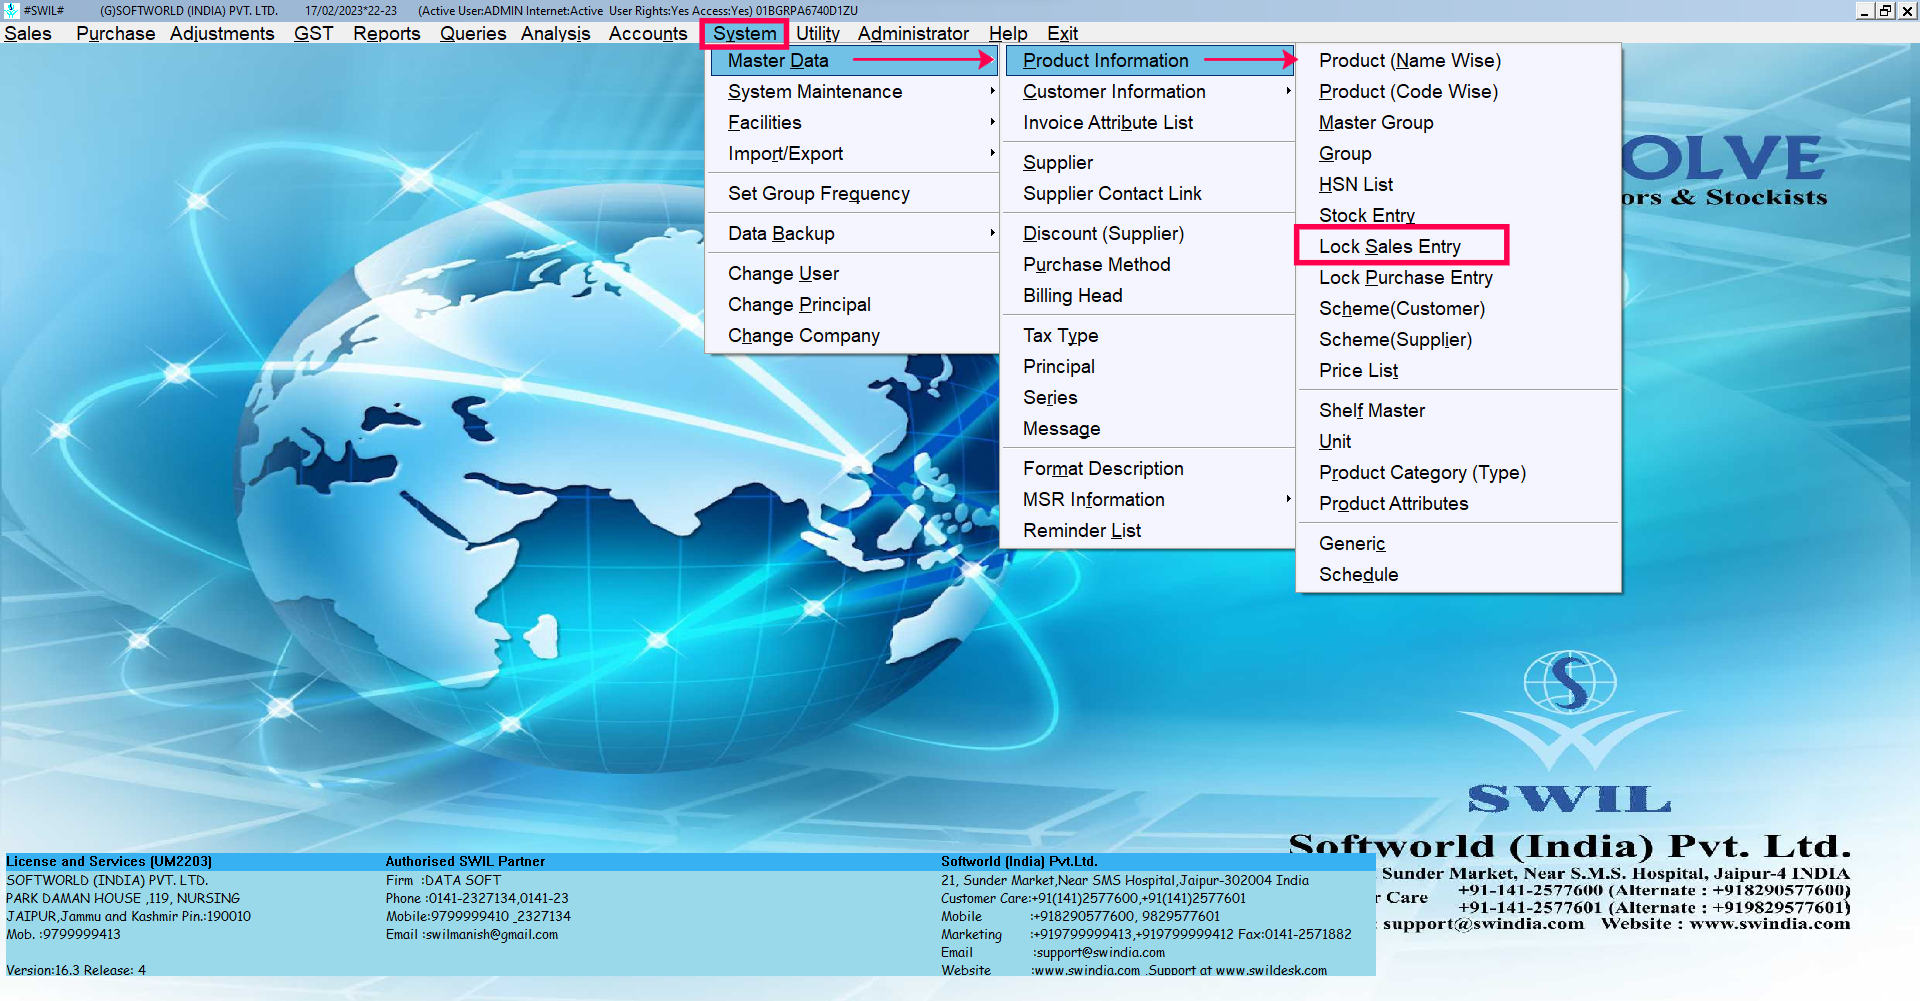This screenshot has width=1920, height=1001.
Task: Open Supplier master entry
Action: 1149,162
